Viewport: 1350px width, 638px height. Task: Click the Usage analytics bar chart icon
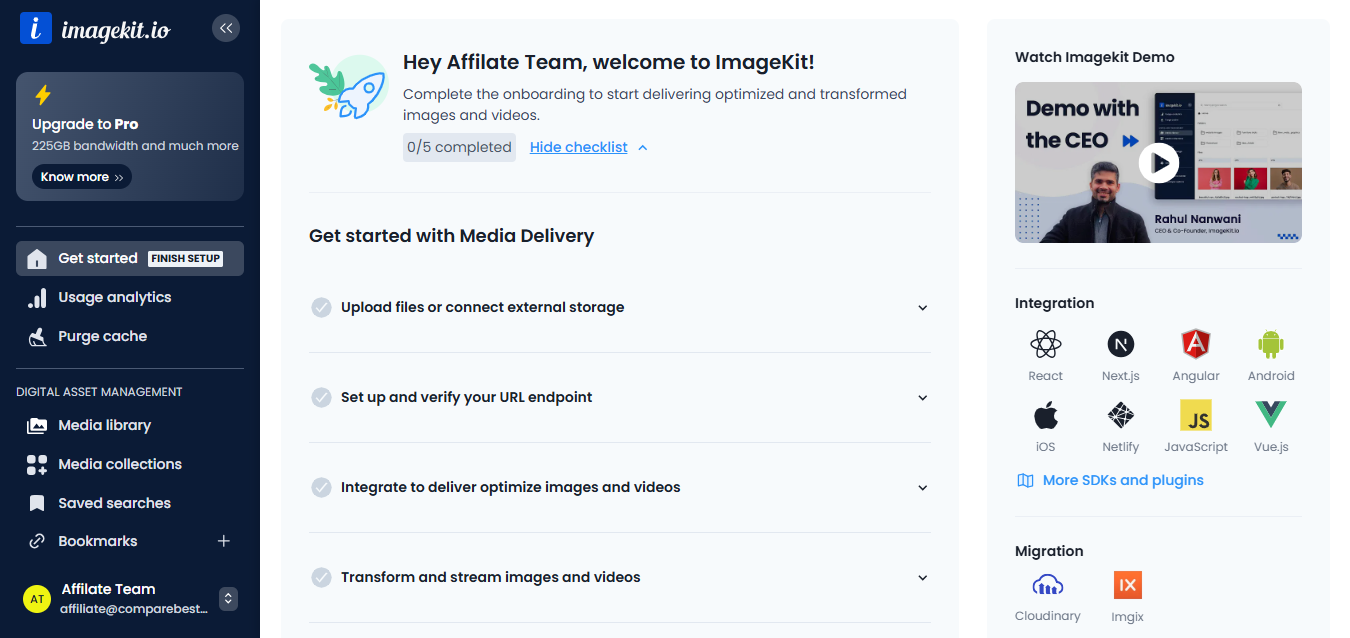[37, 298]
